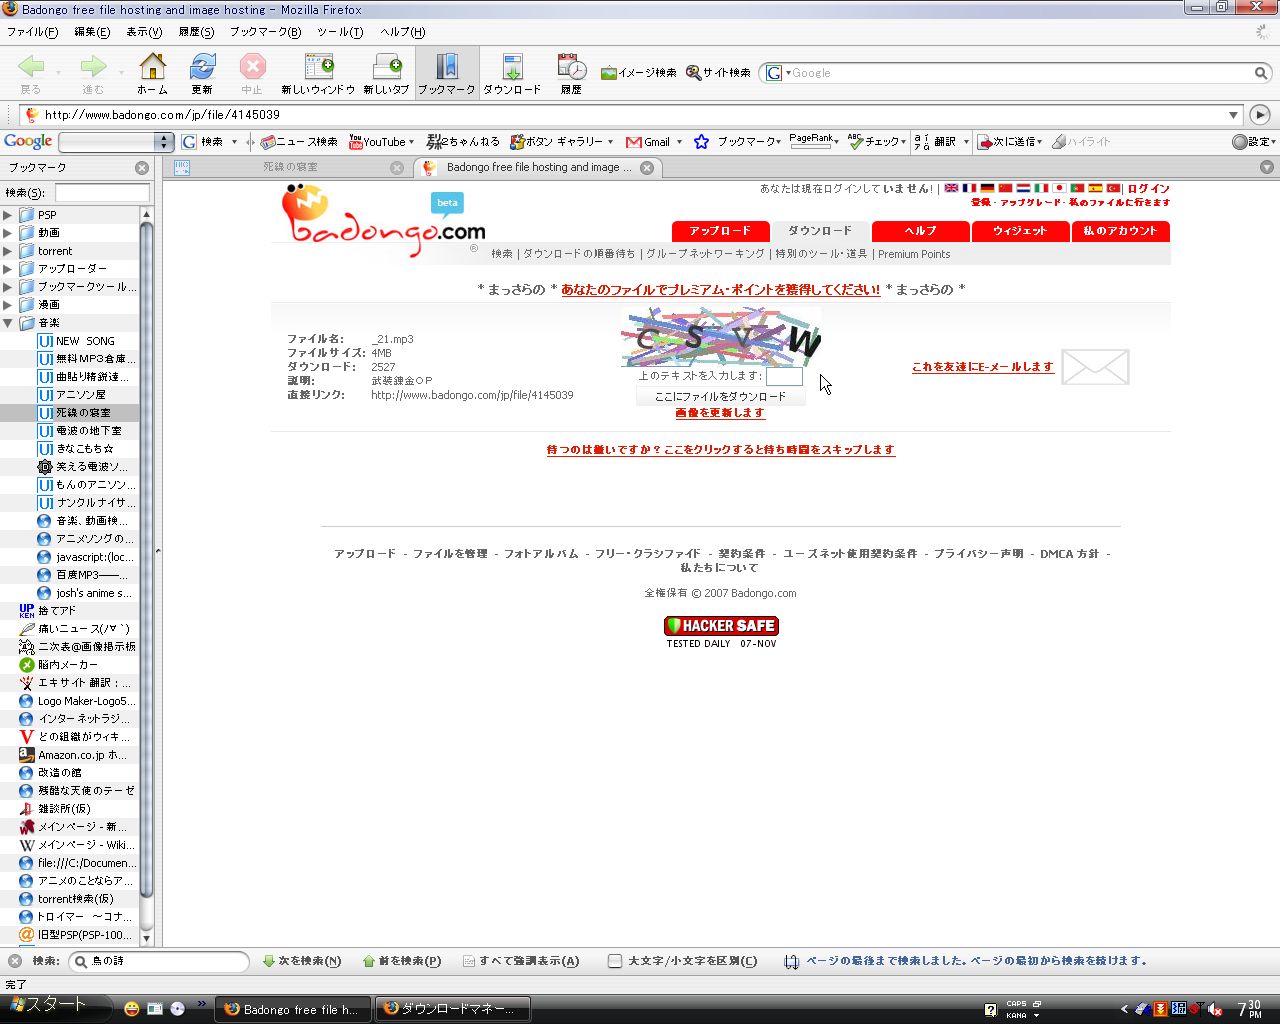Click the Forward arrow toolbar icon

[93, 73]
